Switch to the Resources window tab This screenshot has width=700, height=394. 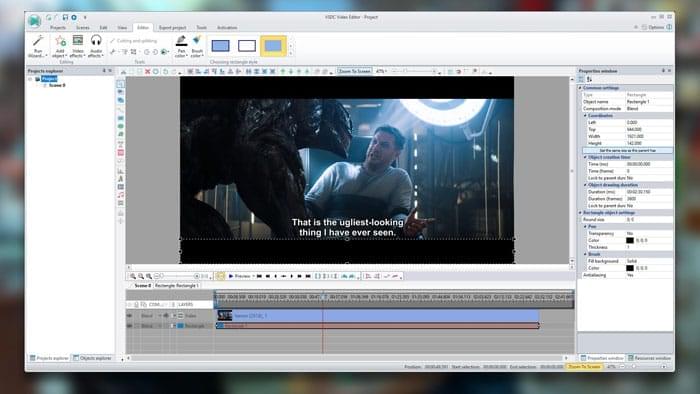coord(650,358)
